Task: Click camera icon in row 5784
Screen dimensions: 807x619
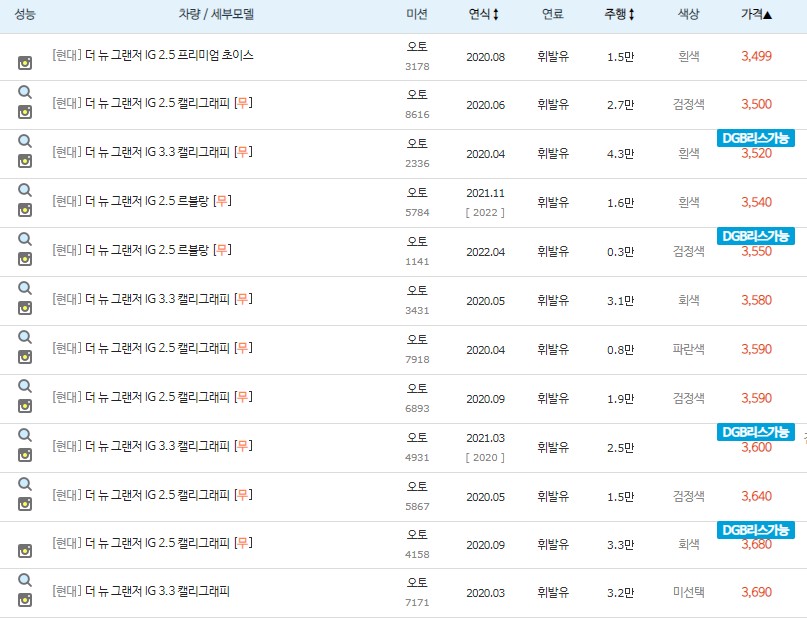Action: pyautogui.click(x=25, y=210)
